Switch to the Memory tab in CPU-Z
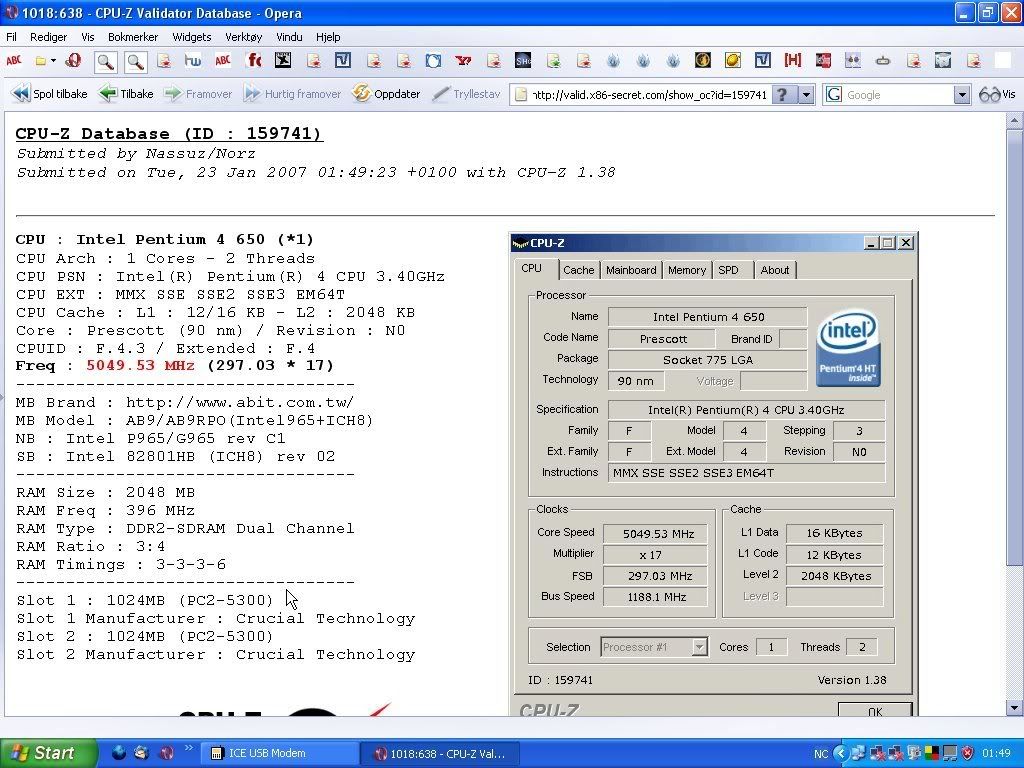The image size is (1024, 768). tap(687, 270)
